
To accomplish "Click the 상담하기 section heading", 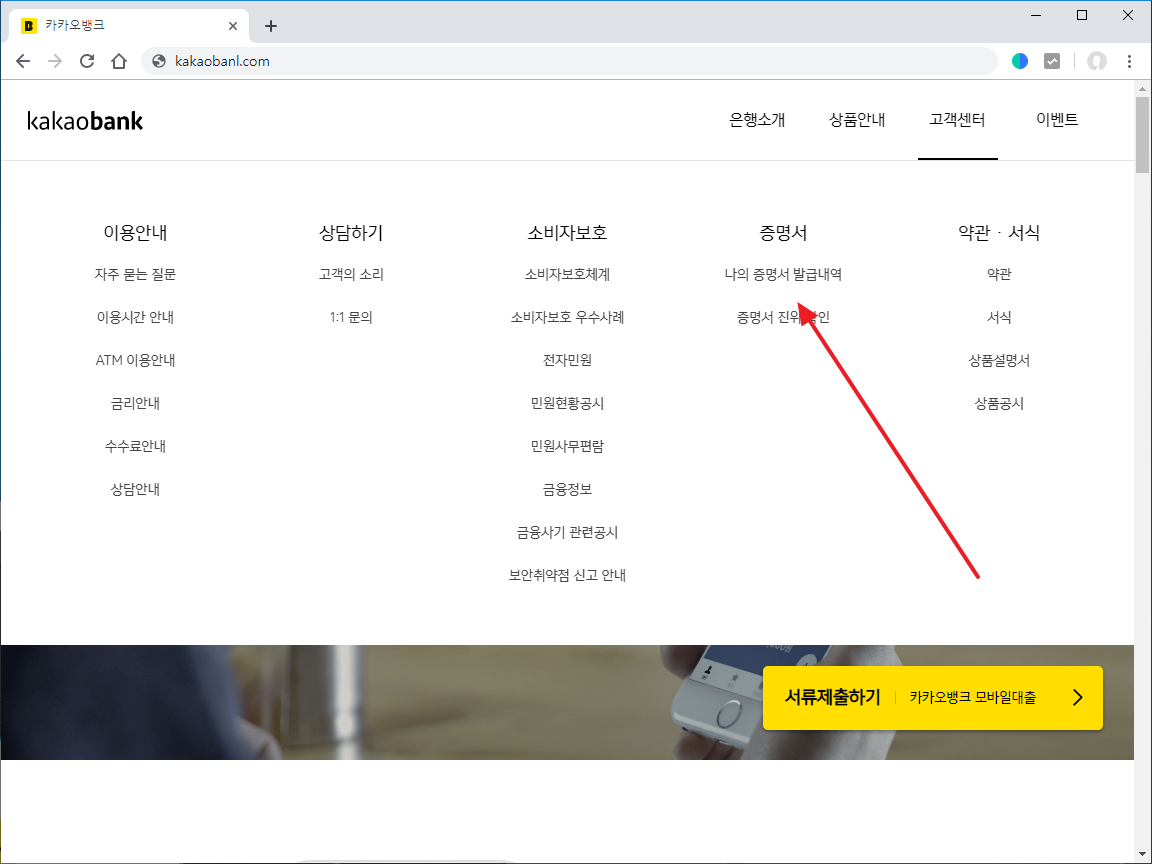I will 351,233.
